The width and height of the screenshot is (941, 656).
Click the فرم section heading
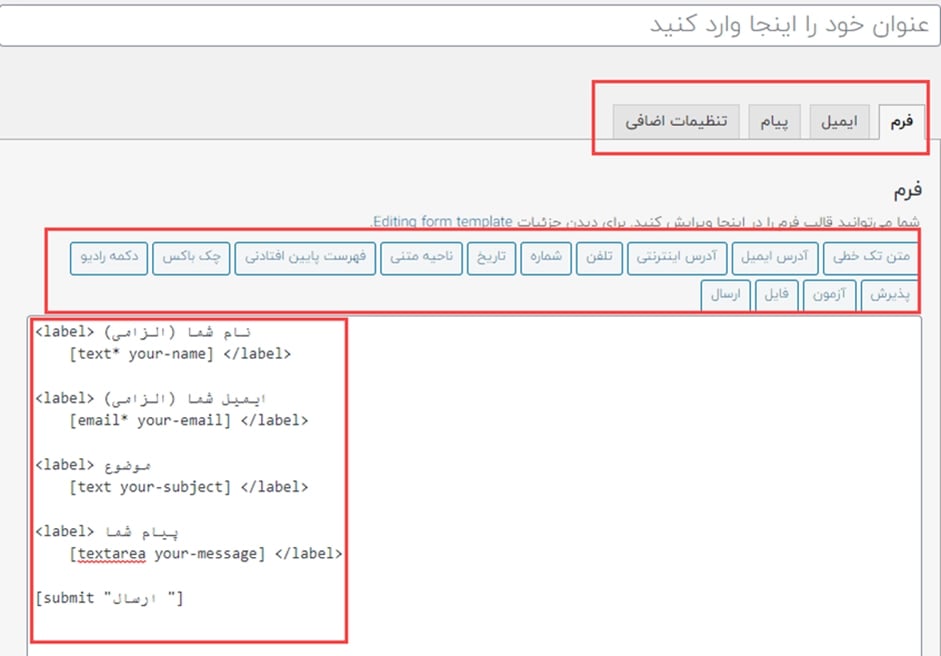[x=907, y=191]
